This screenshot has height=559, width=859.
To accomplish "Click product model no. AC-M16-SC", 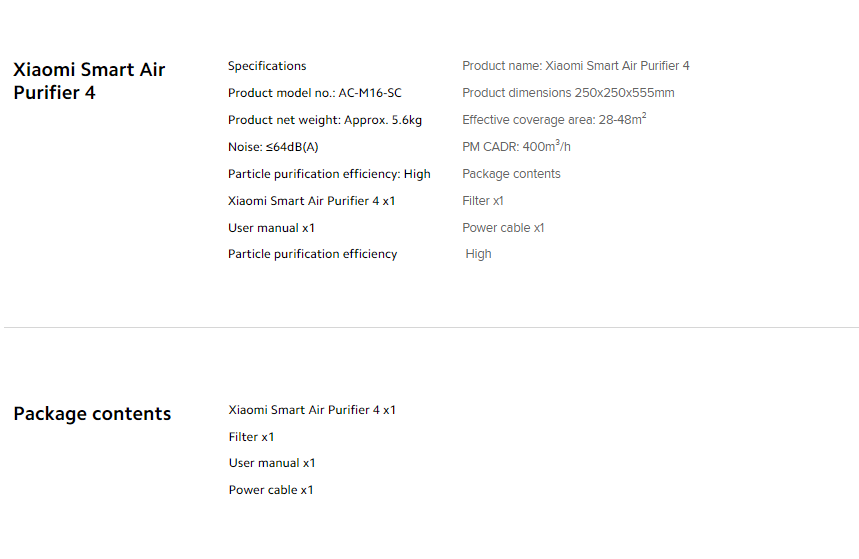I will (x=314, y=93).
